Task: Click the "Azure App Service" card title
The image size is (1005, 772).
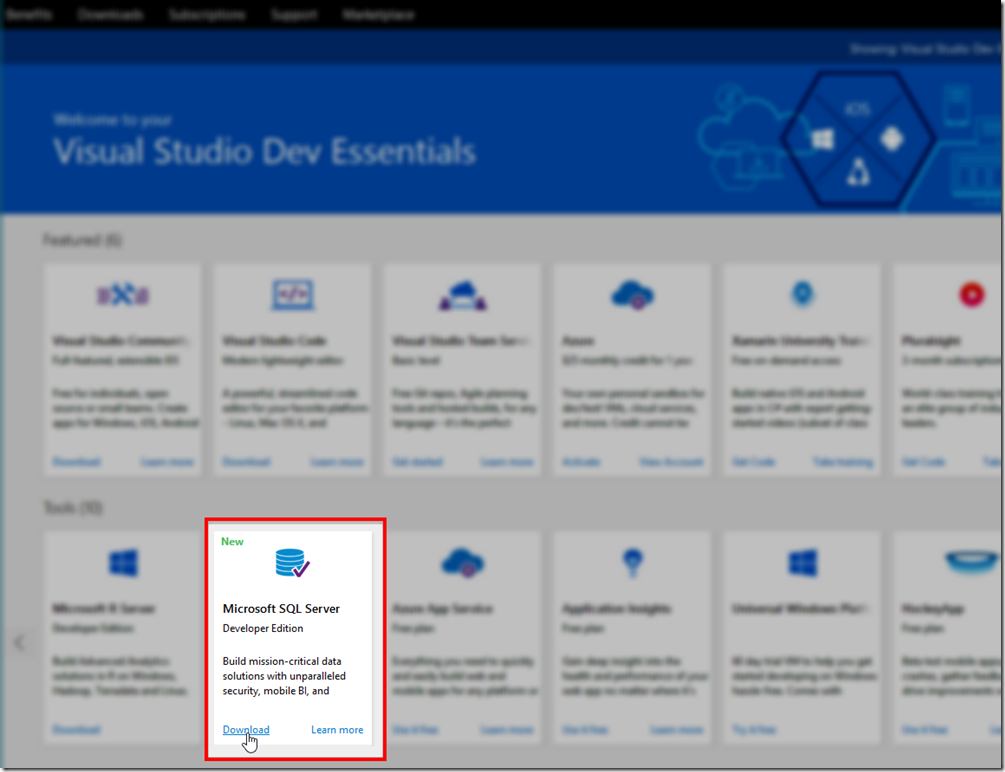Action: coord(442,608)
